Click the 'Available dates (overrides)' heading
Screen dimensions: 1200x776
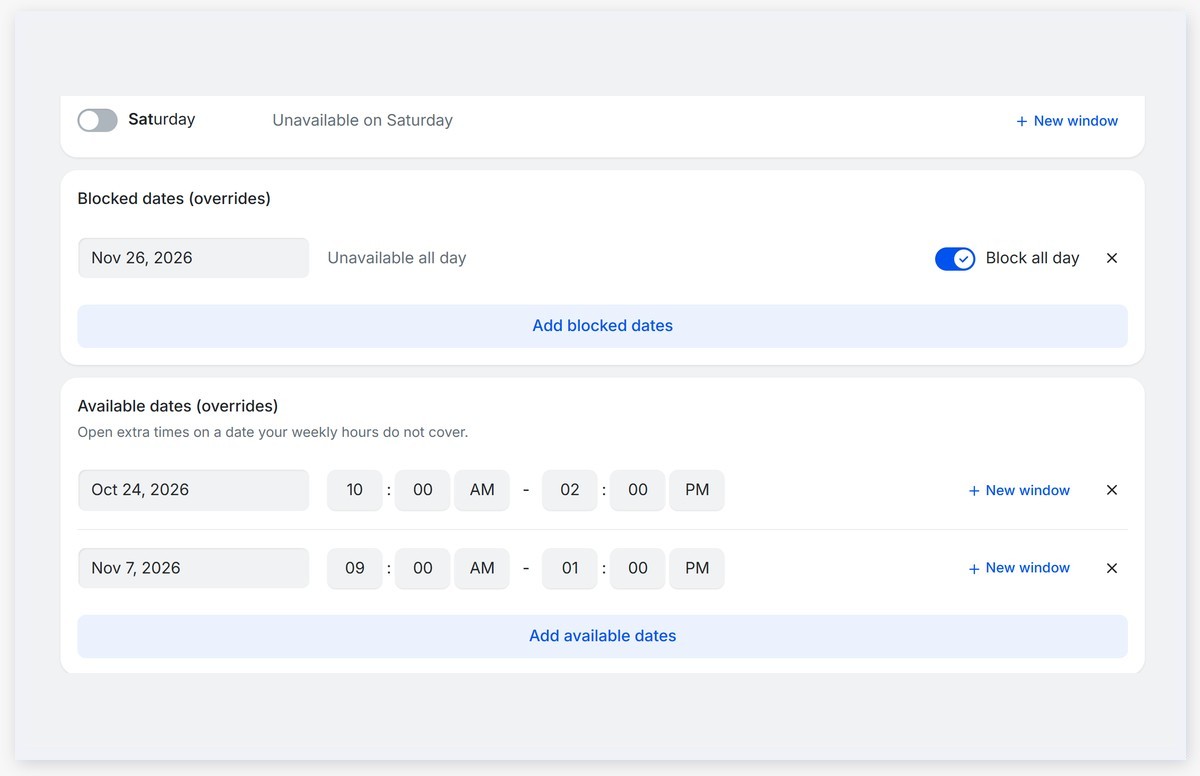tap(178, 406)
